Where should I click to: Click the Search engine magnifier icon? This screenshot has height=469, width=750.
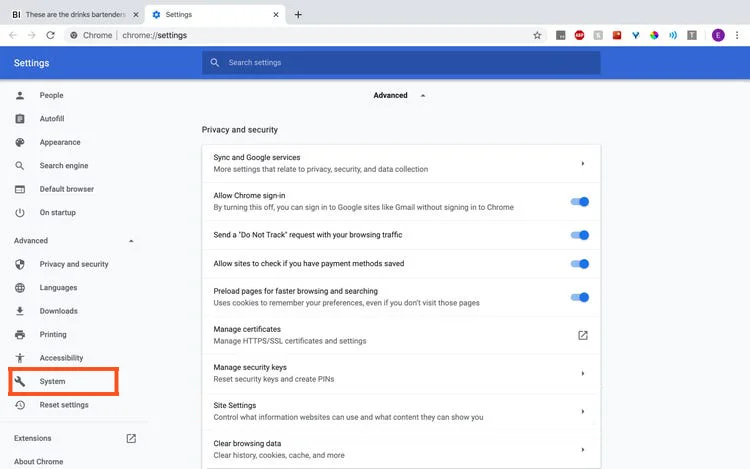point(20,165)
